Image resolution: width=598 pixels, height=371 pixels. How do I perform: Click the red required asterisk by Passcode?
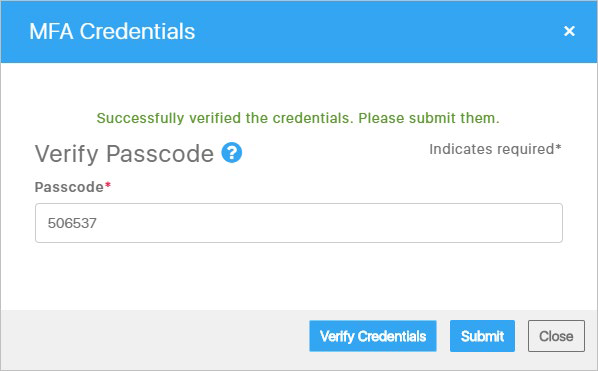point(108,185)
